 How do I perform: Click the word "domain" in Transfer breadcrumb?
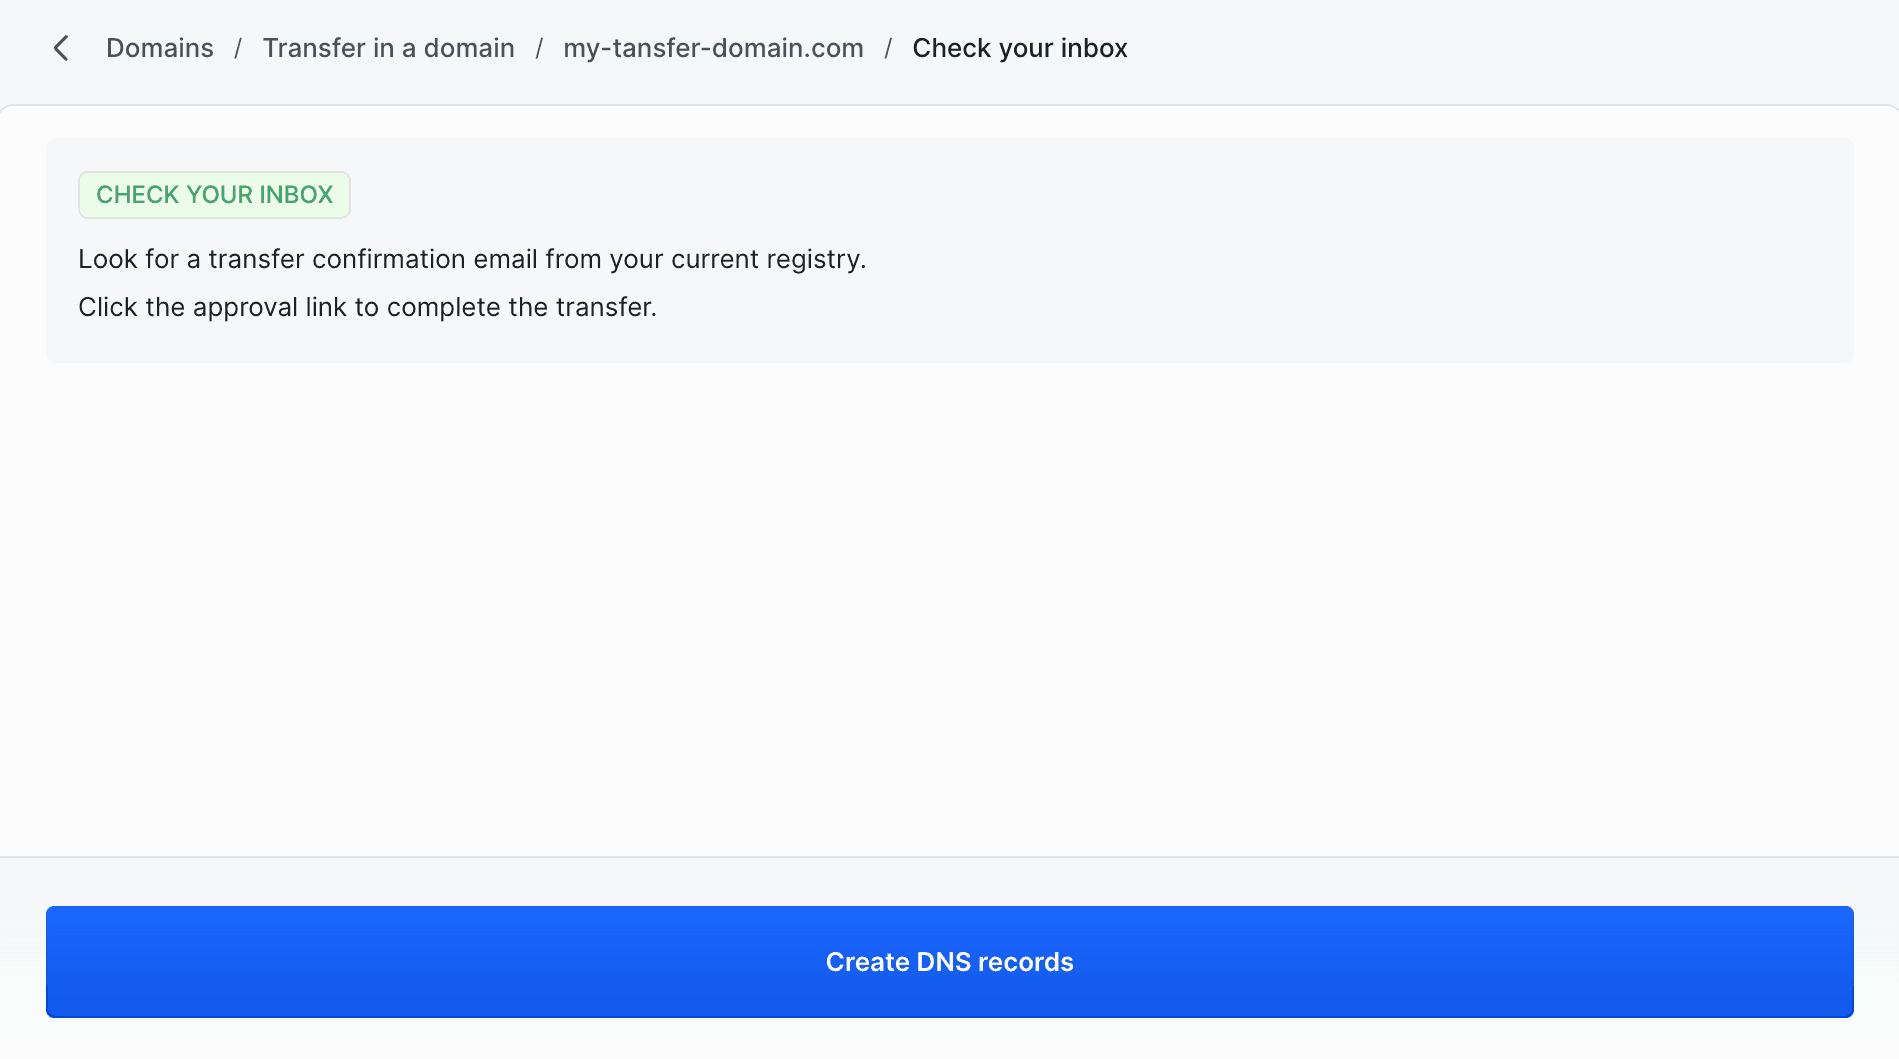[469, 48]
